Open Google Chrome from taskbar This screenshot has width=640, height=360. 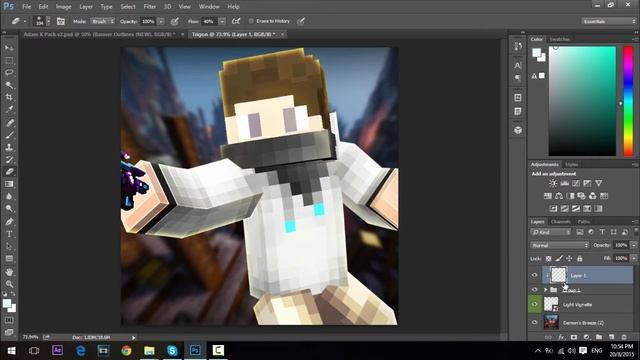[126, 350]
